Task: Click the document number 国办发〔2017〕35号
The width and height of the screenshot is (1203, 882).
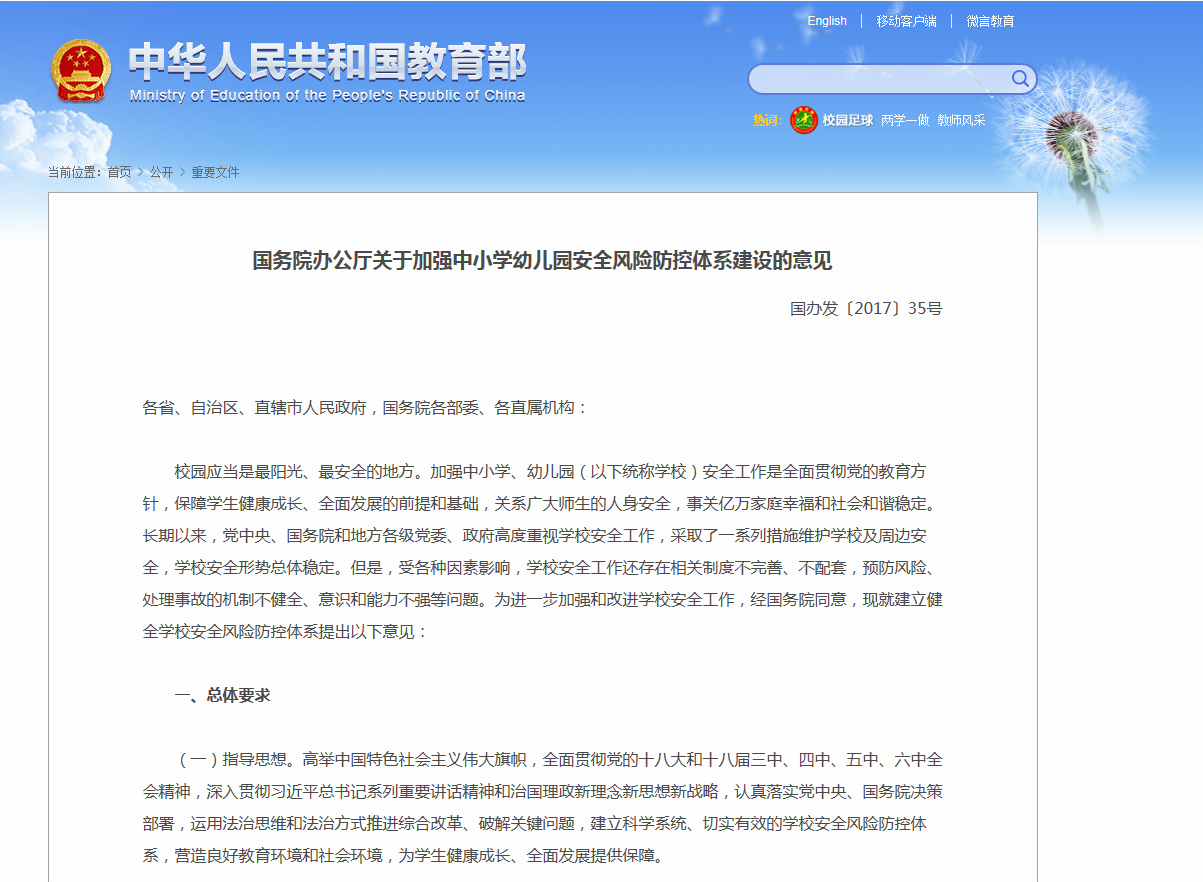Action: click(866, 308)
